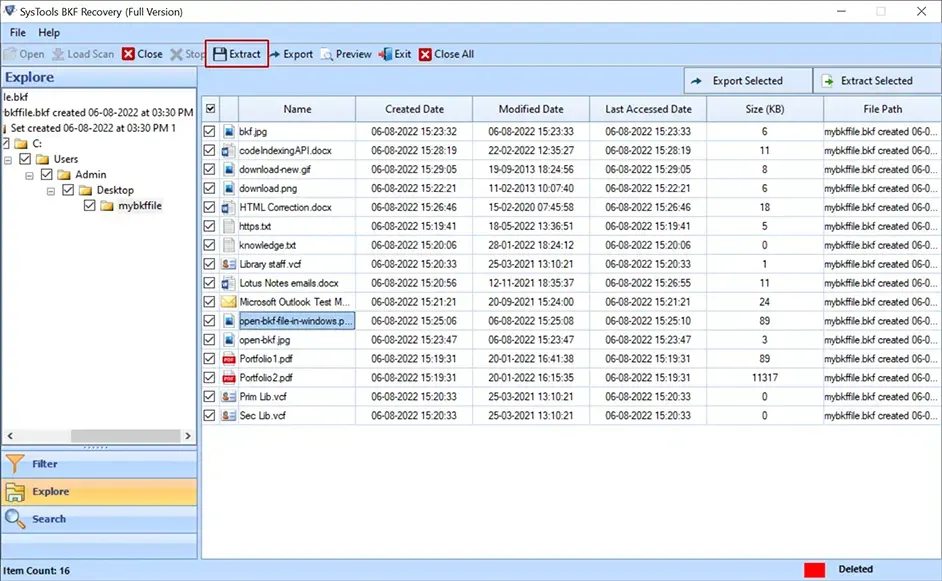Screen dimensions: 942x581
Task: Sort by the Created Date column header
Action: click(415, 109)
